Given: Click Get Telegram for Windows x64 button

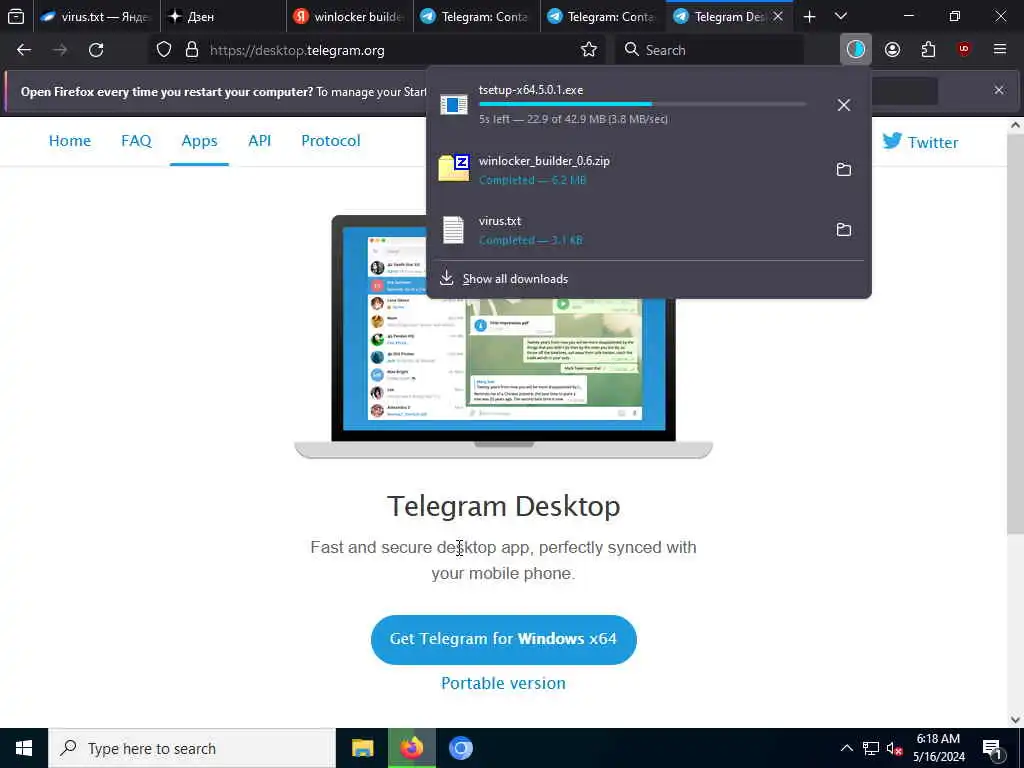Looking at the screenshot, I should click(504, 639).
